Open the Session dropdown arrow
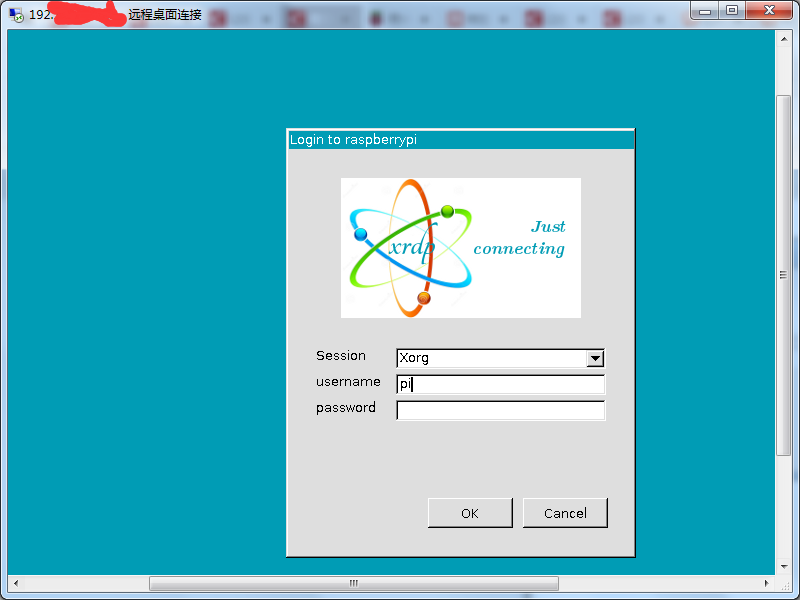The image size is (800, 600). [x=595, y=358]
